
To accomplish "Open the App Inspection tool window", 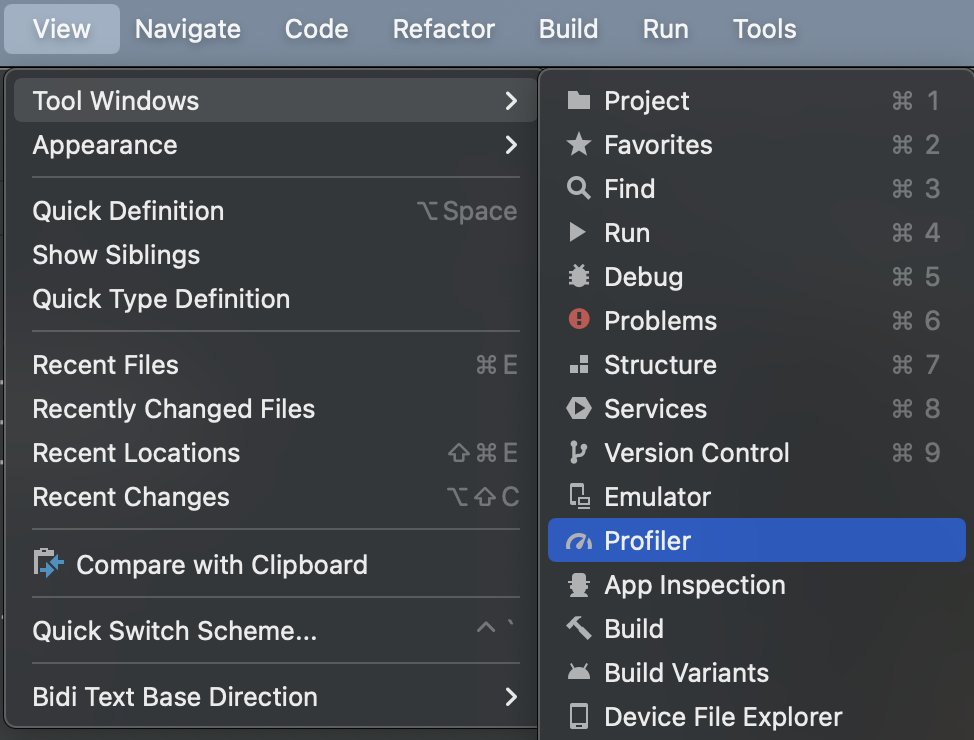I will point(694,585).
